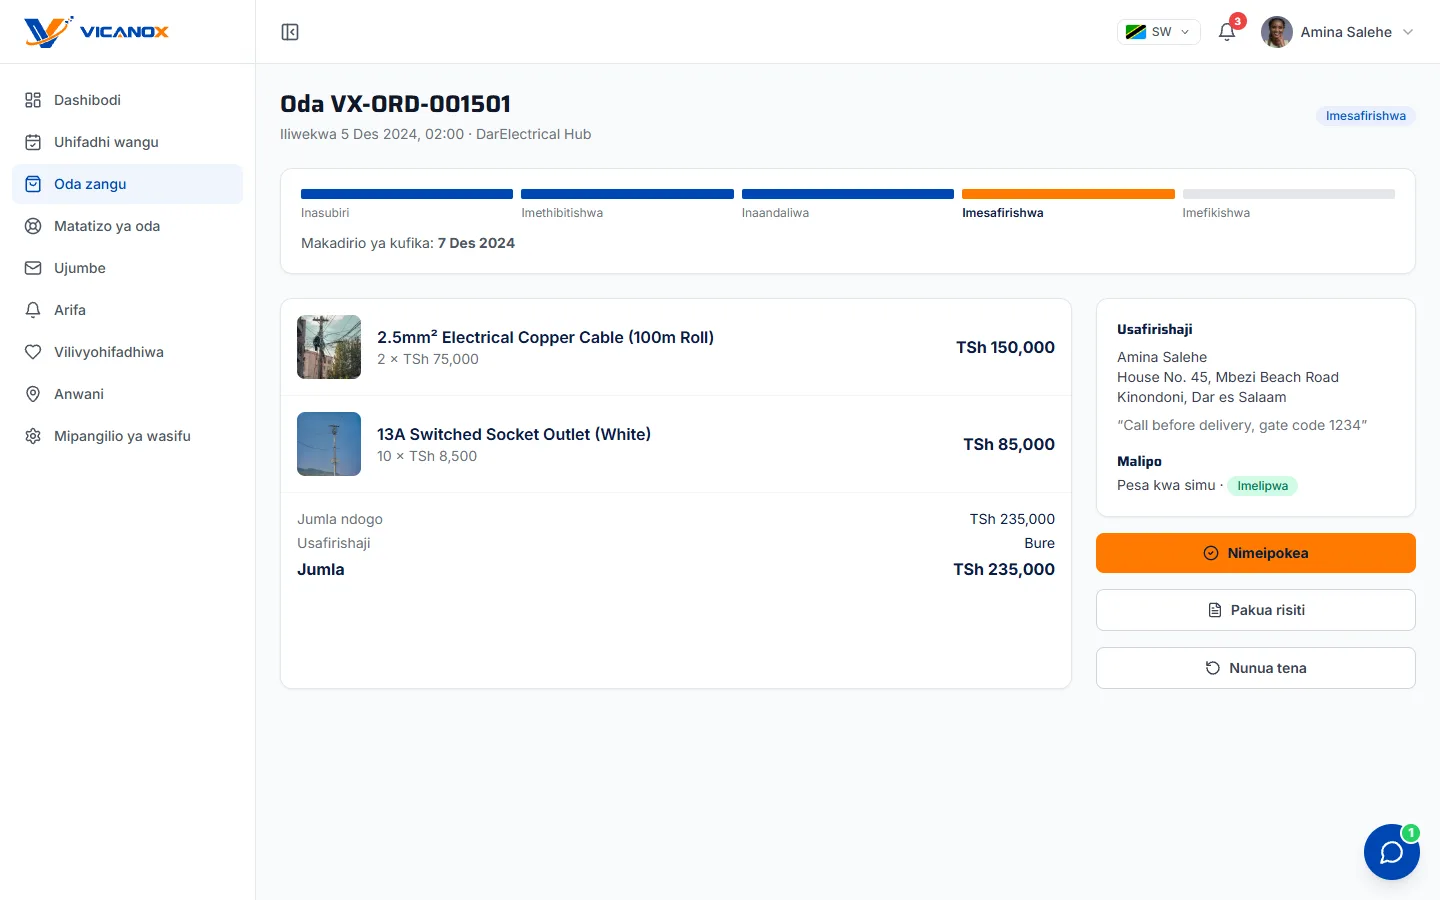This screenshot has height=900, width=1440.
Task: Click the Inasubiri progress step bar
Action: [x=407, y=194]
